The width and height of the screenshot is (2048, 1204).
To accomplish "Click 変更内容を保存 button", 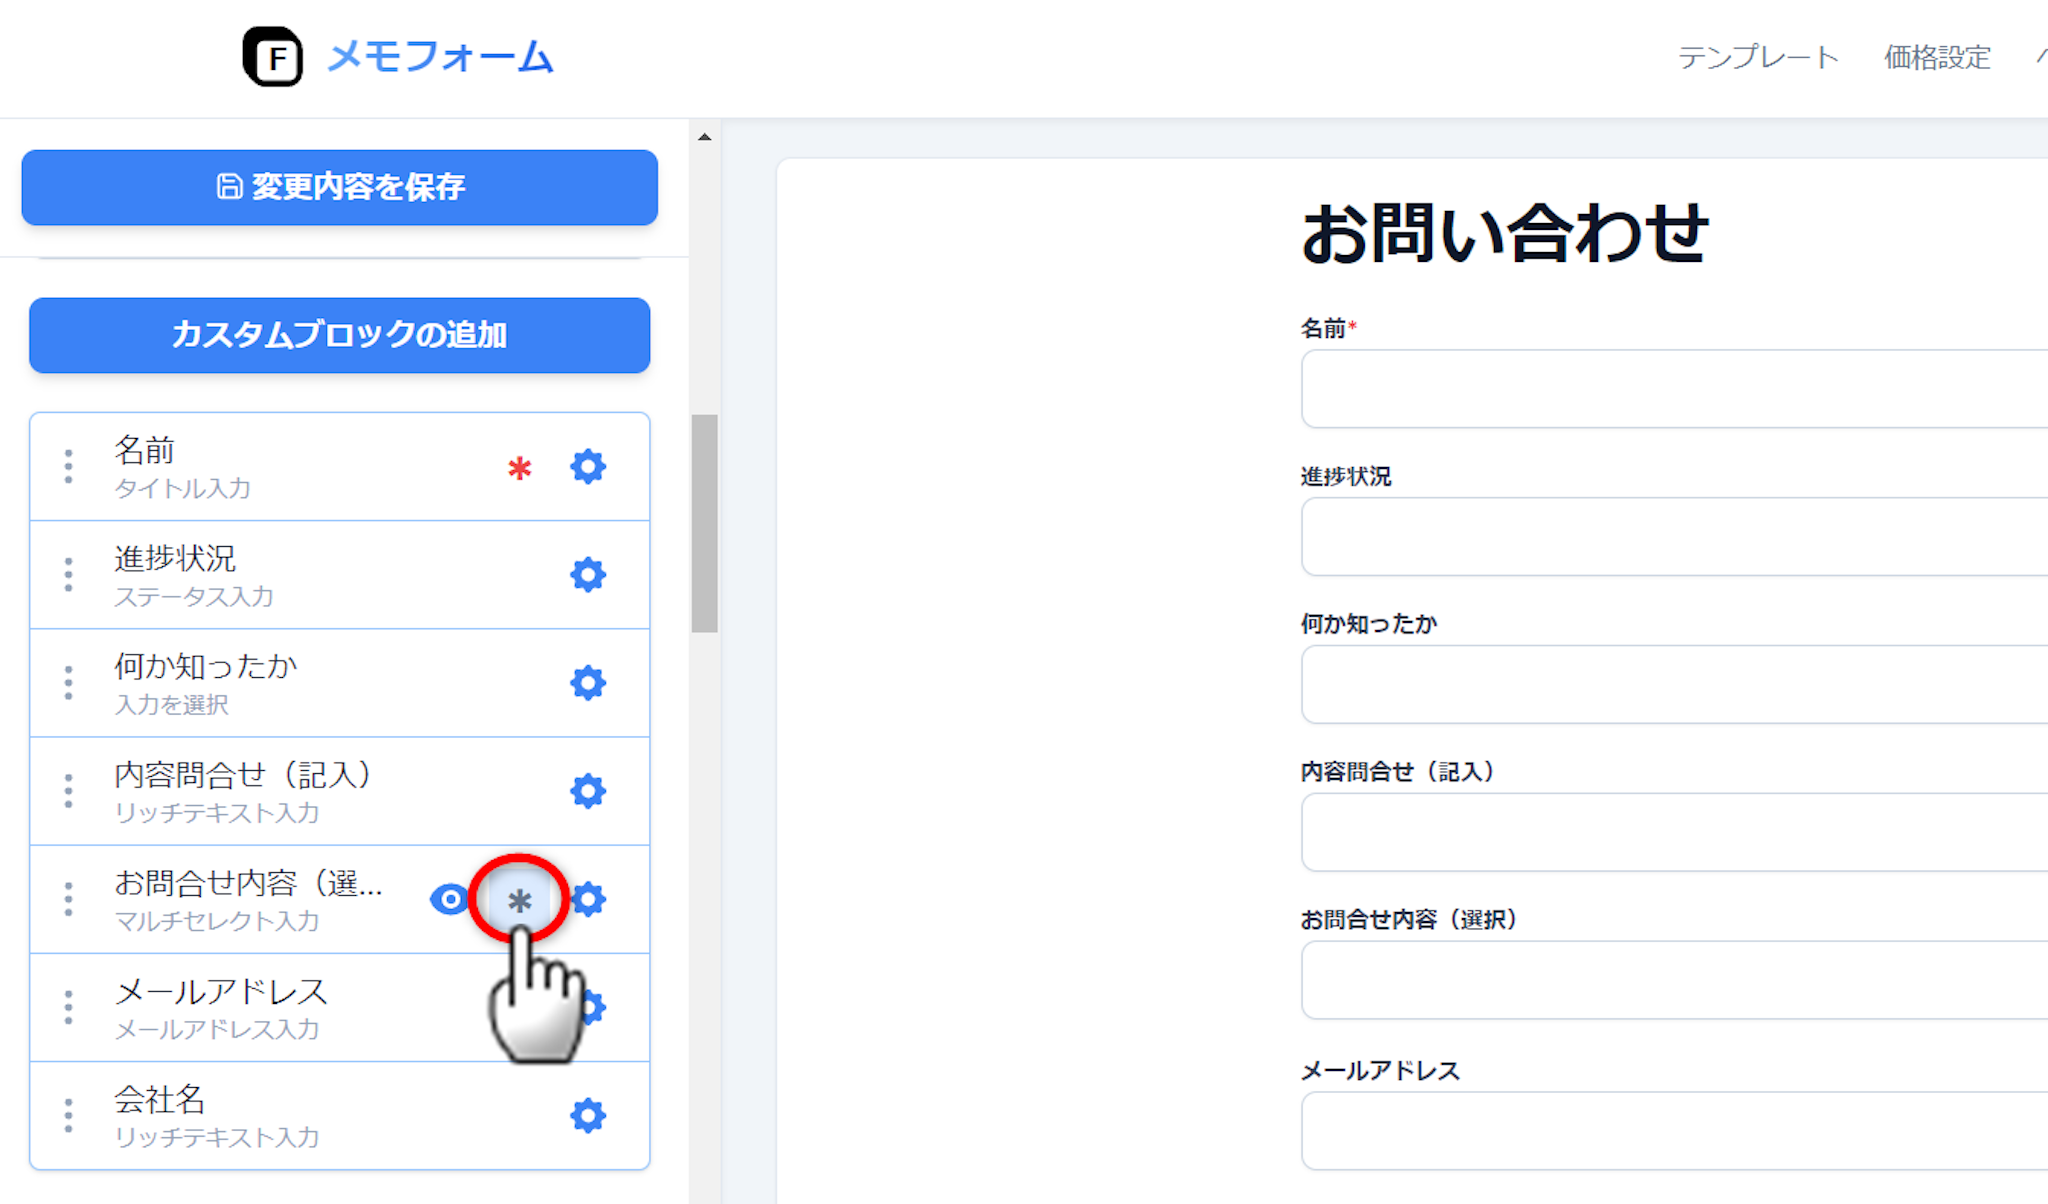I will (339, 187).
